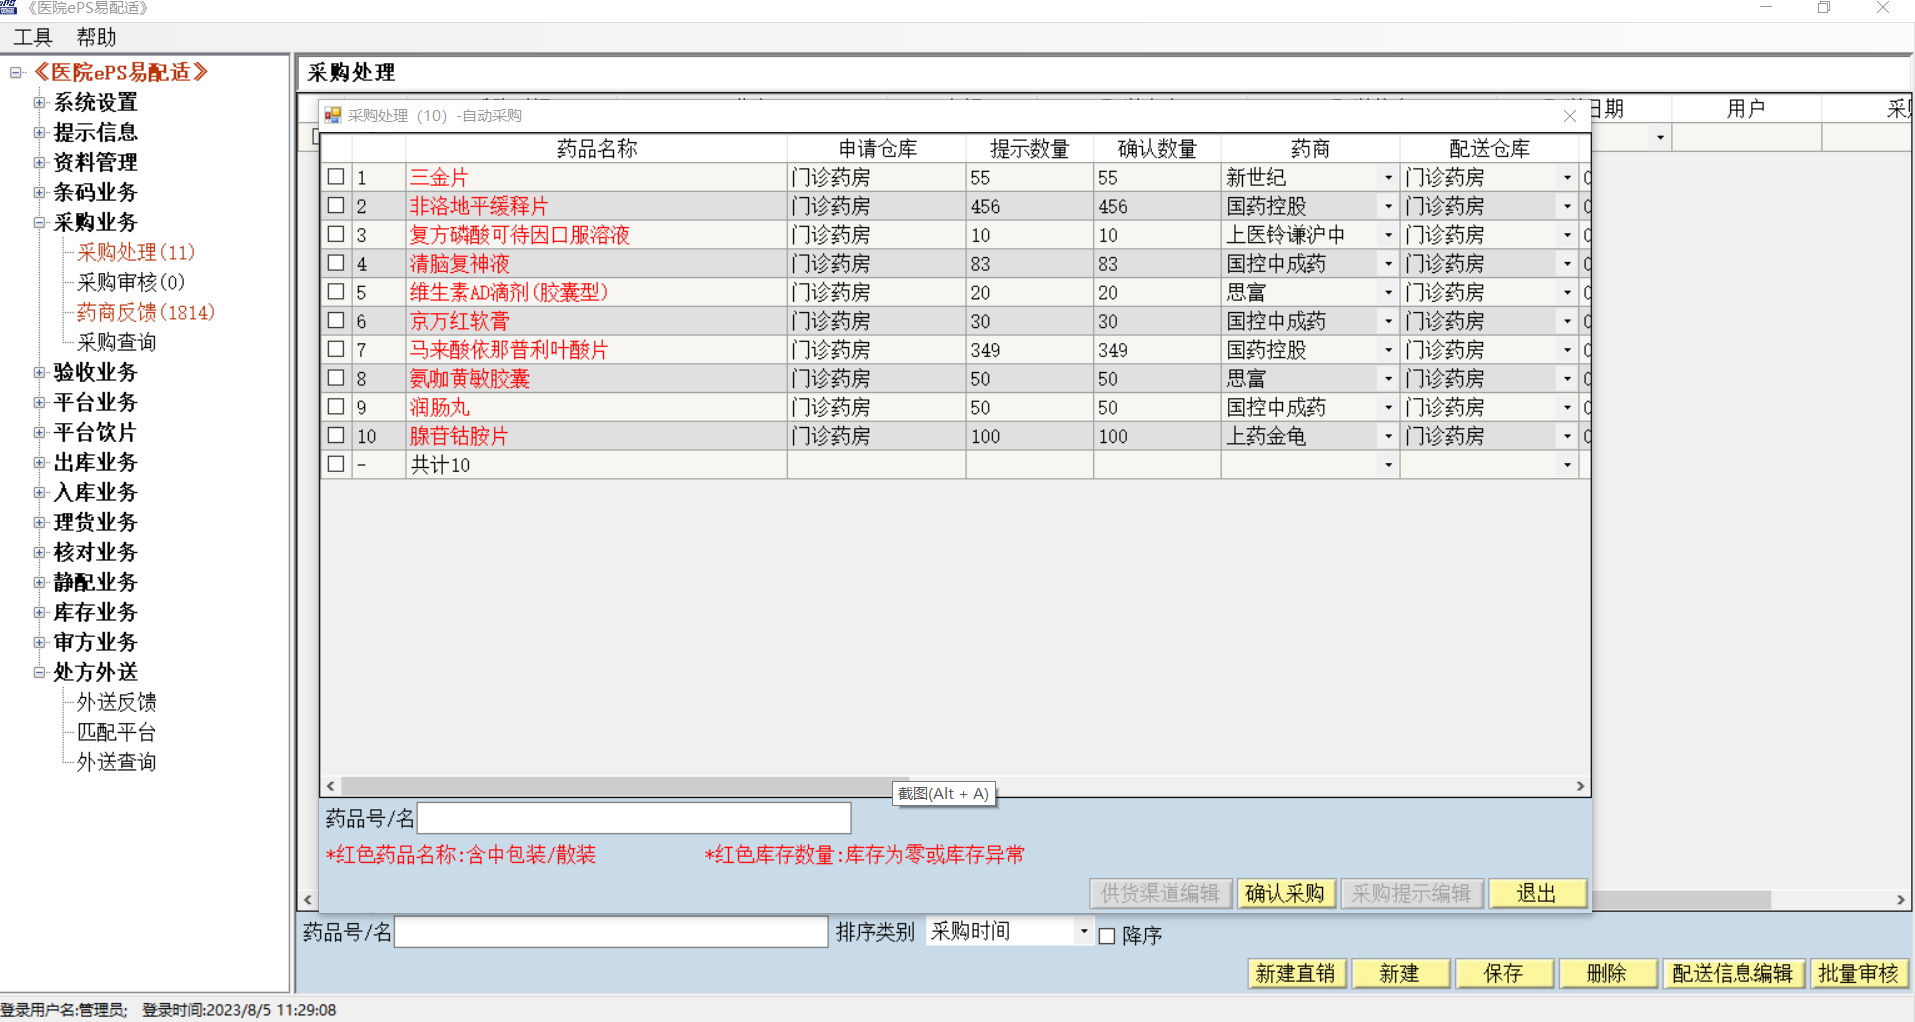Close the 采购处理 auto-purchase dialog
Image resolution: width=1915 pixels, height=1022 pixels.
coord(1570,116)
